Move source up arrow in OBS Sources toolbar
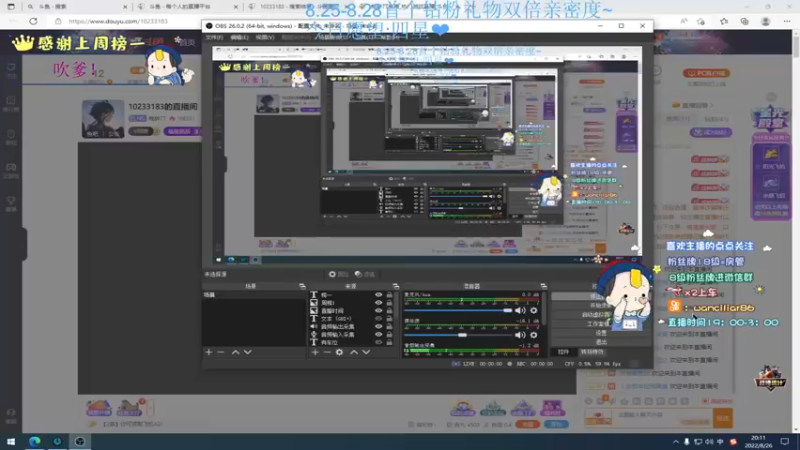 point(354,352)
